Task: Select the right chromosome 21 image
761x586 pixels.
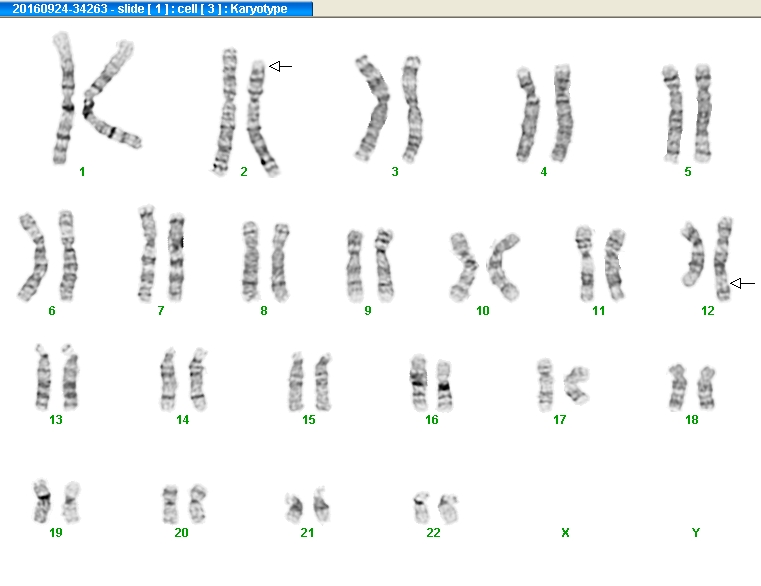Action: (321, 505)
